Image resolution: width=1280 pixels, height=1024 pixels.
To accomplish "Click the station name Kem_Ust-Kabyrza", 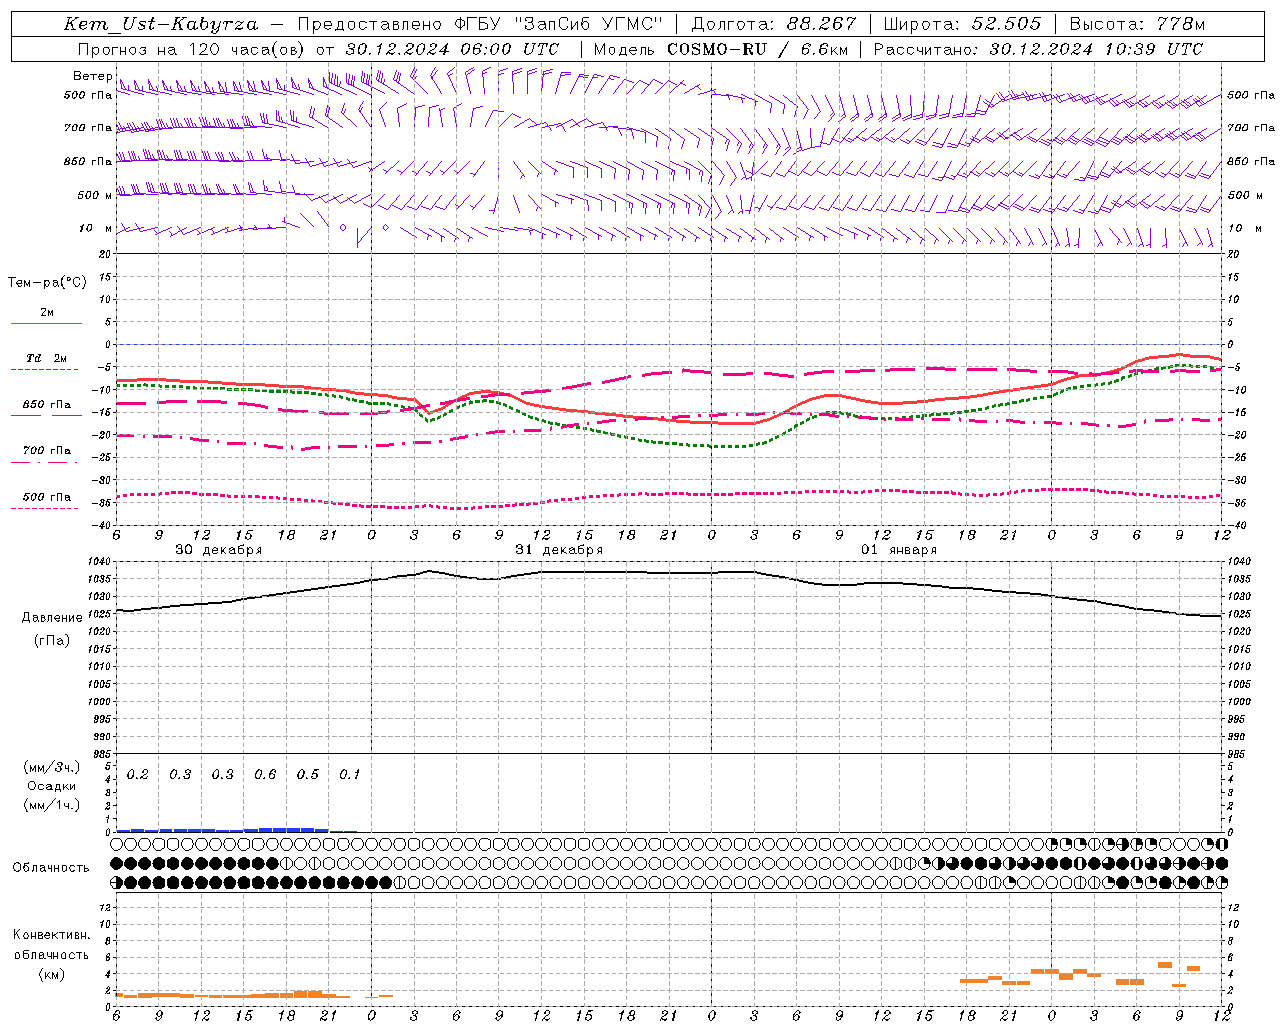I will 160,24.
